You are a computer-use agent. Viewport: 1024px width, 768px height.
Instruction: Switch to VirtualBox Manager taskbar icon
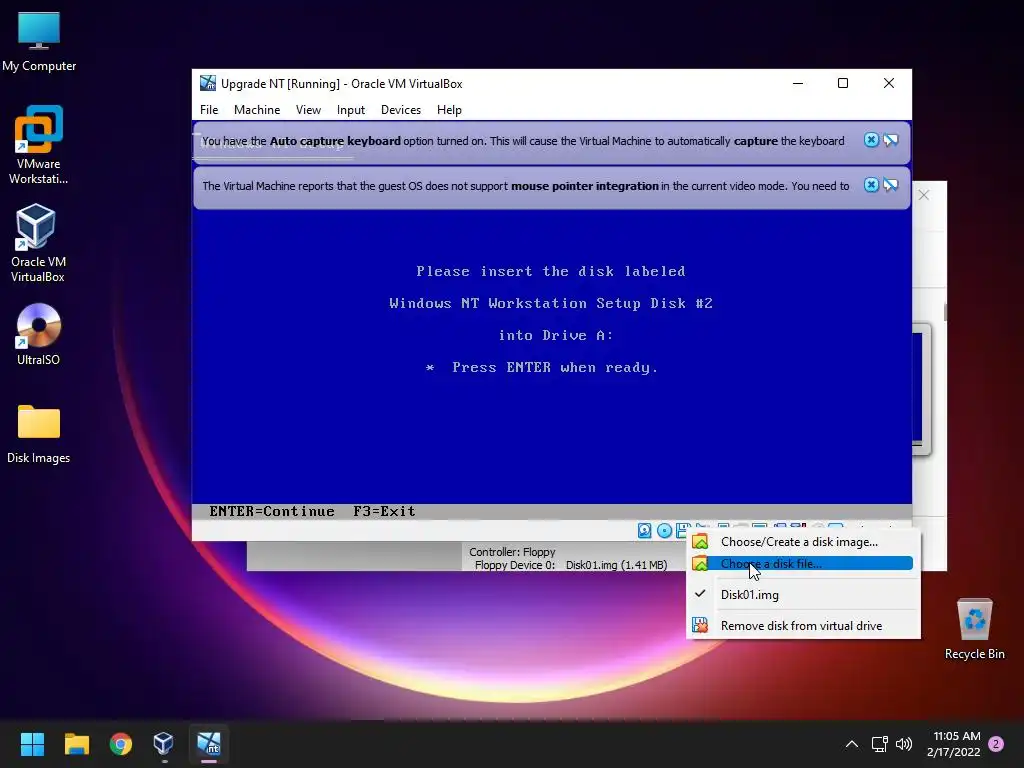(x=163, y=744)
